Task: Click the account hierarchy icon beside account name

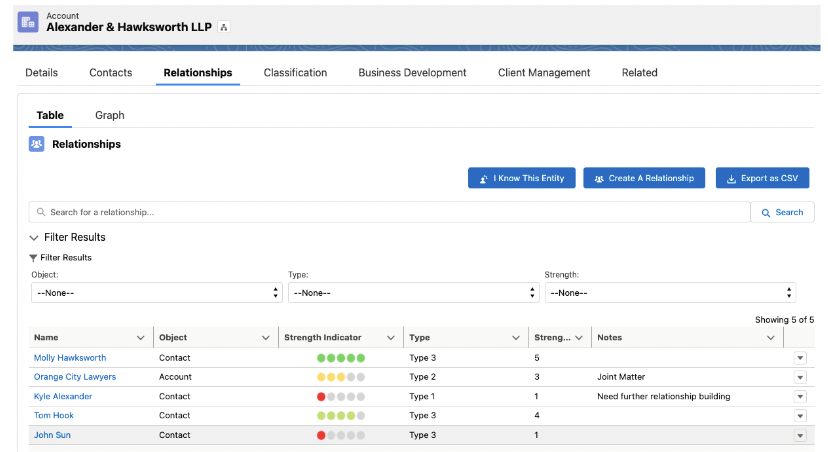Action: pos(224,27)
